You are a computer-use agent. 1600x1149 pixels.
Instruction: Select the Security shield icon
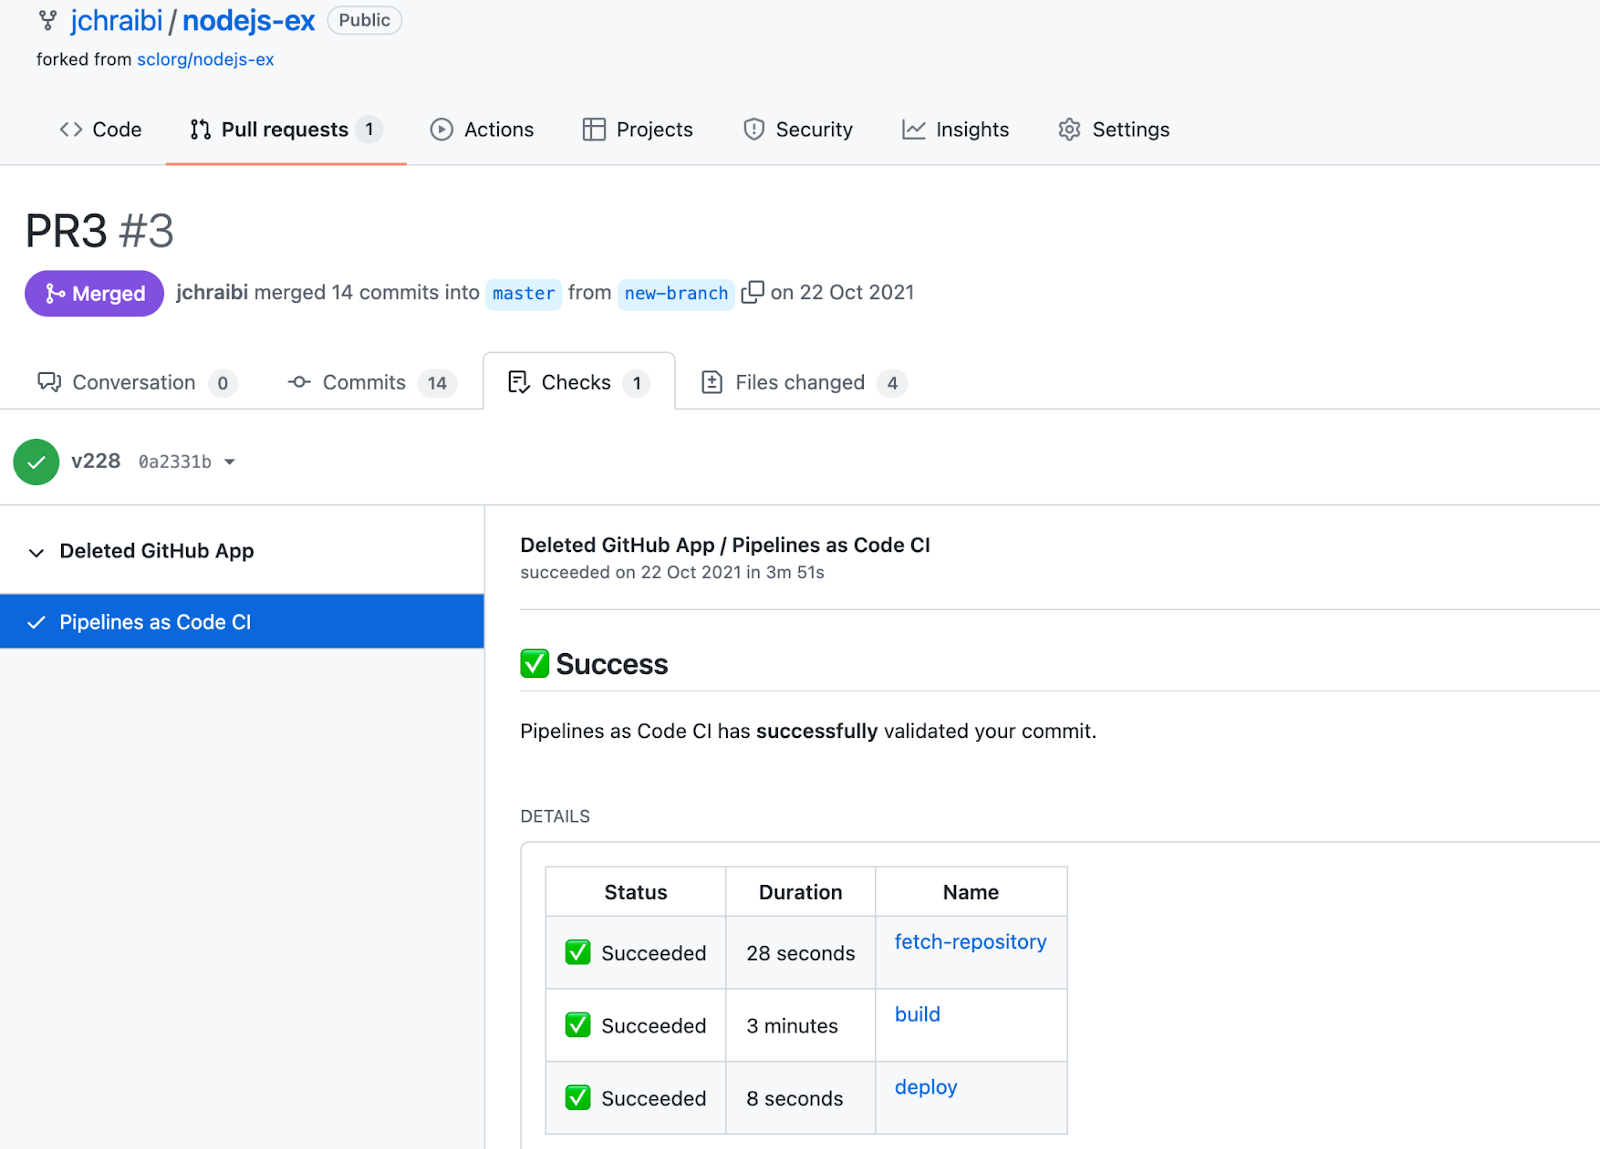point(753,129)
